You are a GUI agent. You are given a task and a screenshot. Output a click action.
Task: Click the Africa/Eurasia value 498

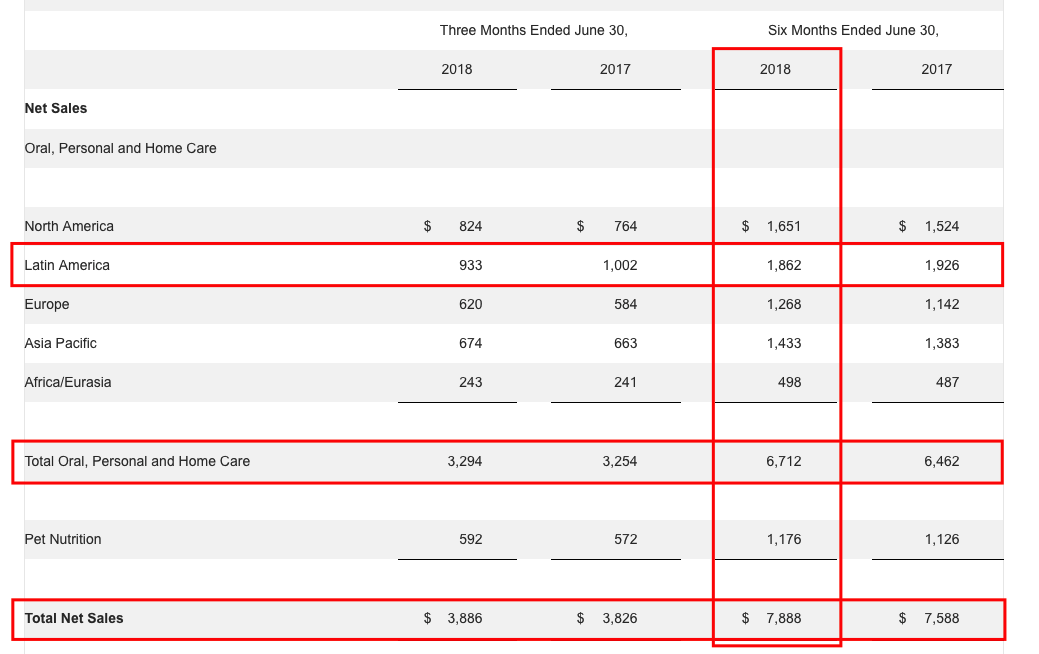pyautogui.click(x=789, y=382)
